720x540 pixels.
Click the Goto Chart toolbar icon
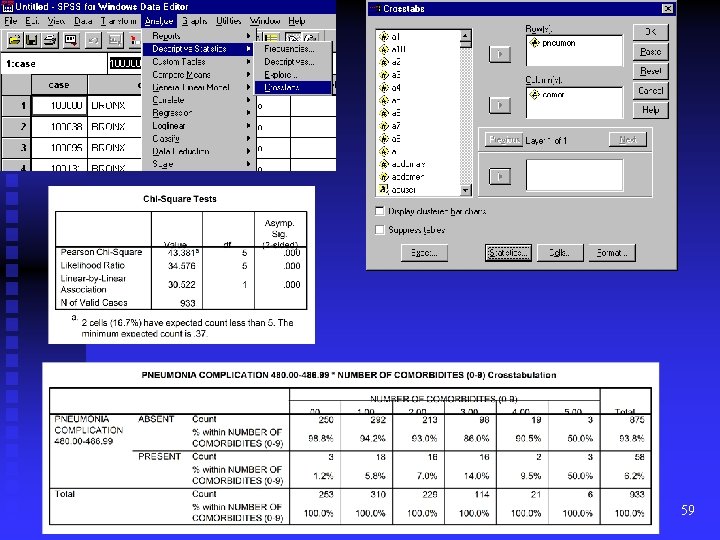pos(115,40)
